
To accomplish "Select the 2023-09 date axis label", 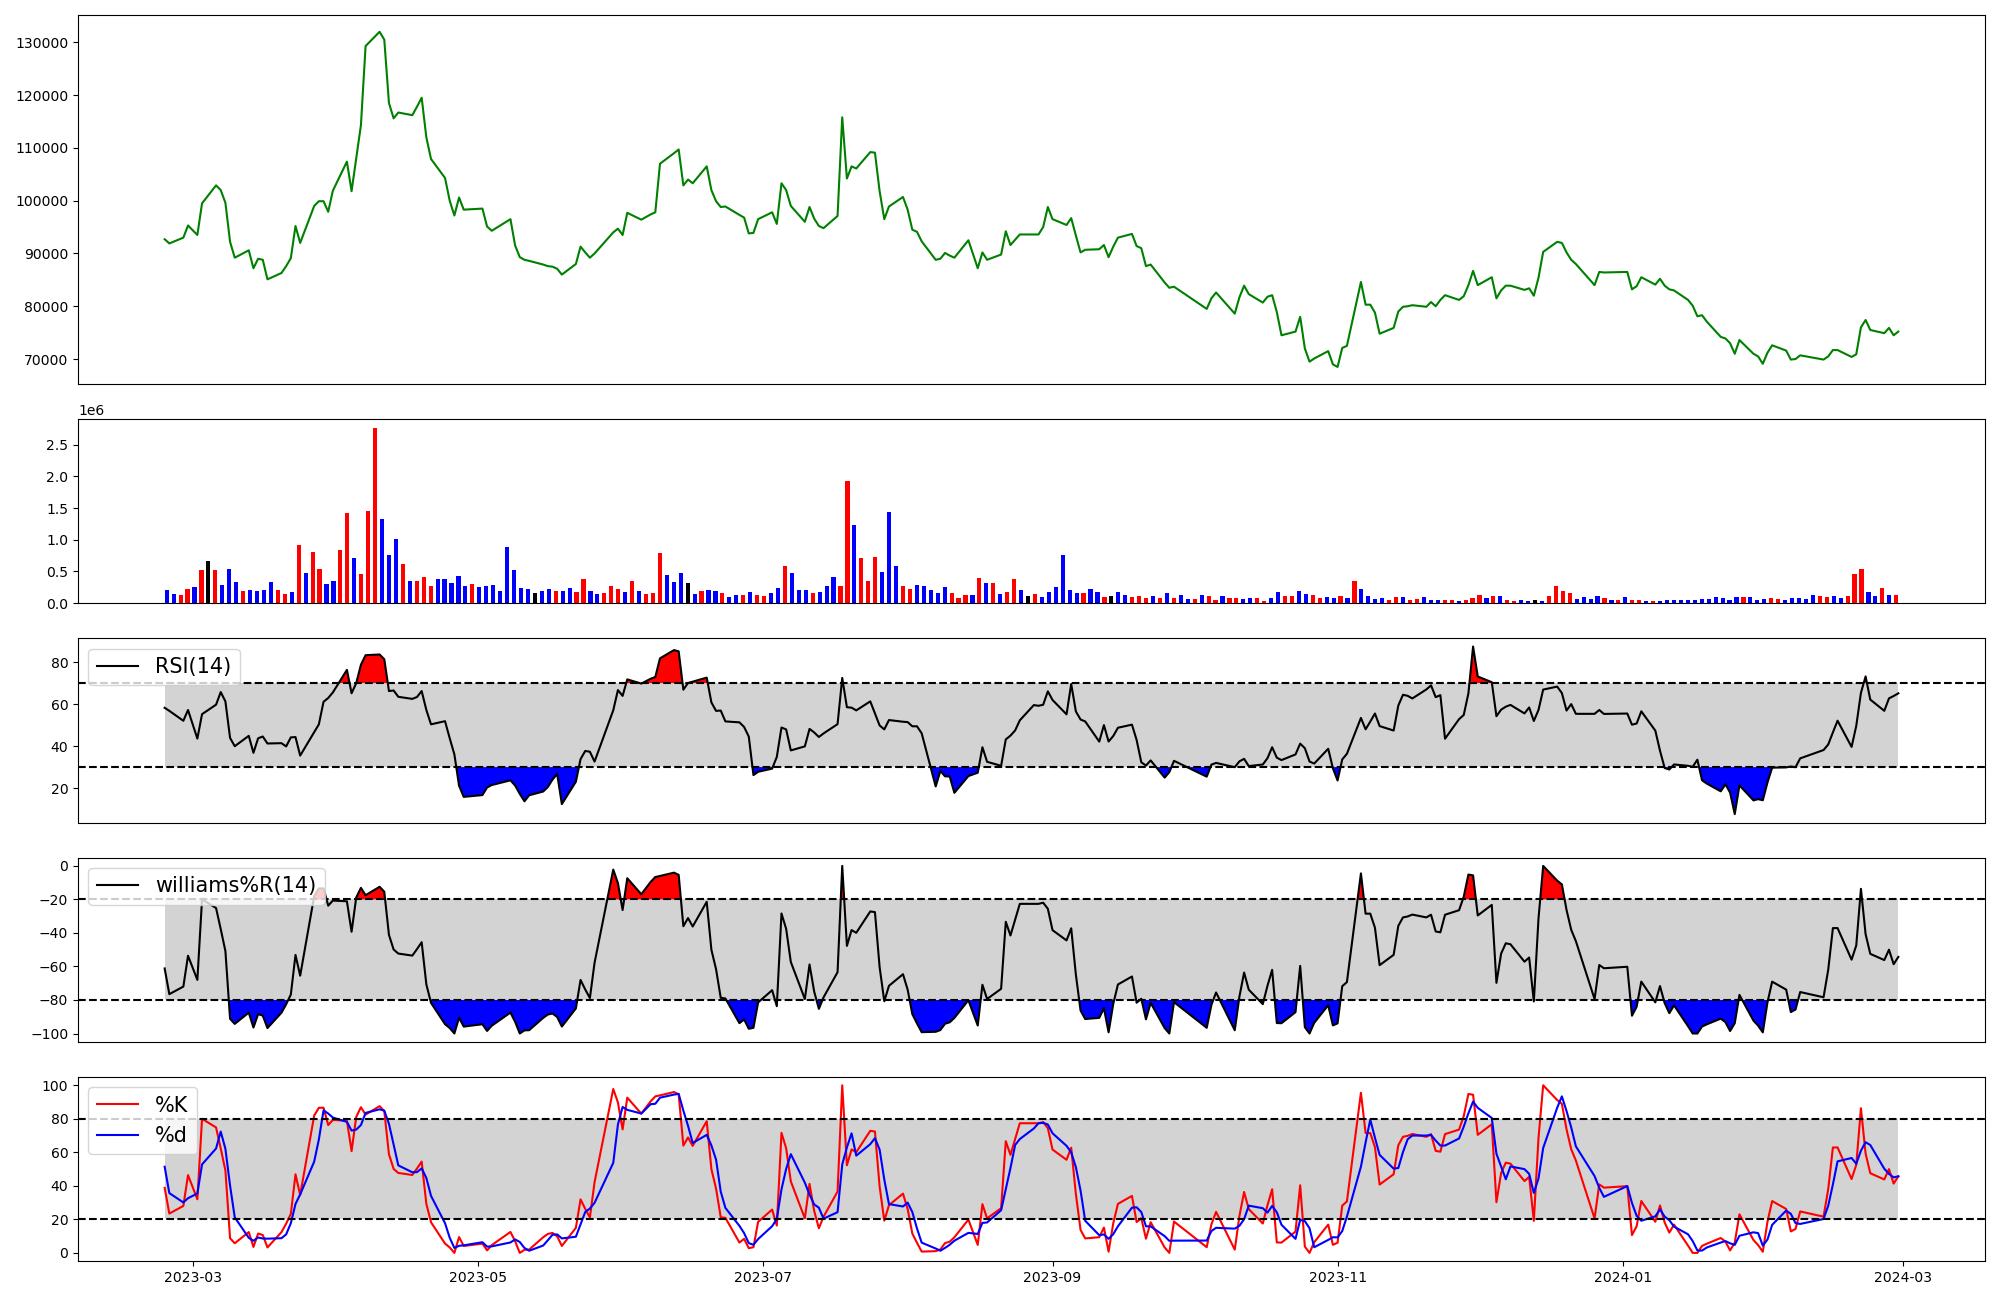I will (x=1053, y=1277).
